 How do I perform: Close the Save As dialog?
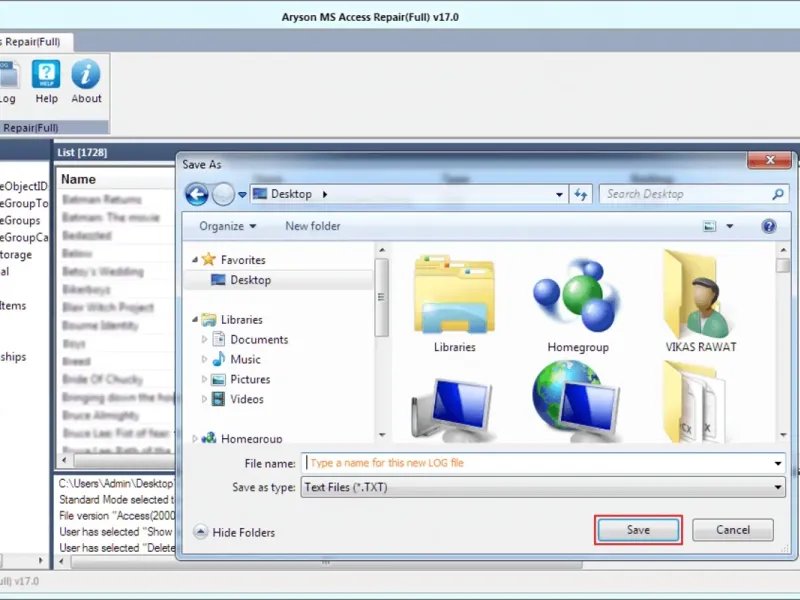pyautogui.click(x=769, y=160)
